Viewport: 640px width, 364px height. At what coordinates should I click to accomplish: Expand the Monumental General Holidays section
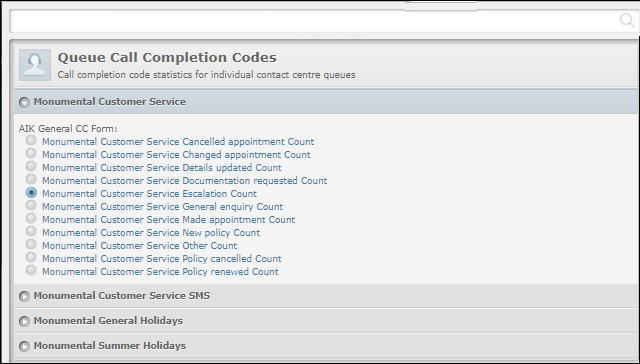click(x=24, y=322)
